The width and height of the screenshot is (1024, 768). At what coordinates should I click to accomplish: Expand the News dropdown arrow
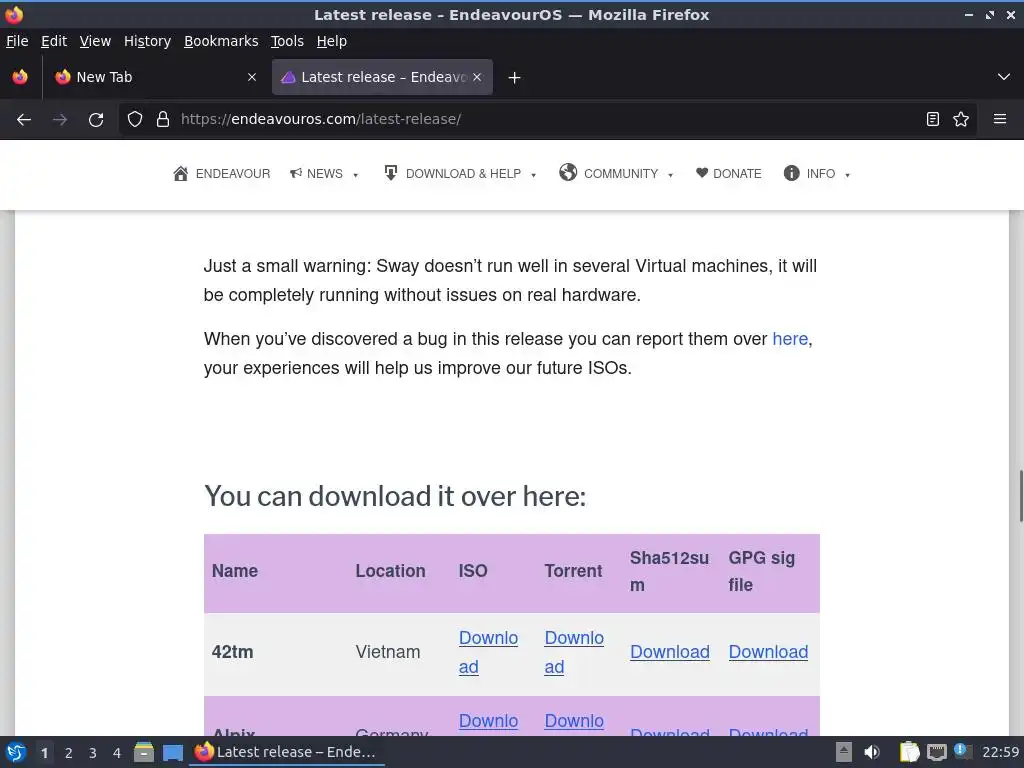pos(355,175)
